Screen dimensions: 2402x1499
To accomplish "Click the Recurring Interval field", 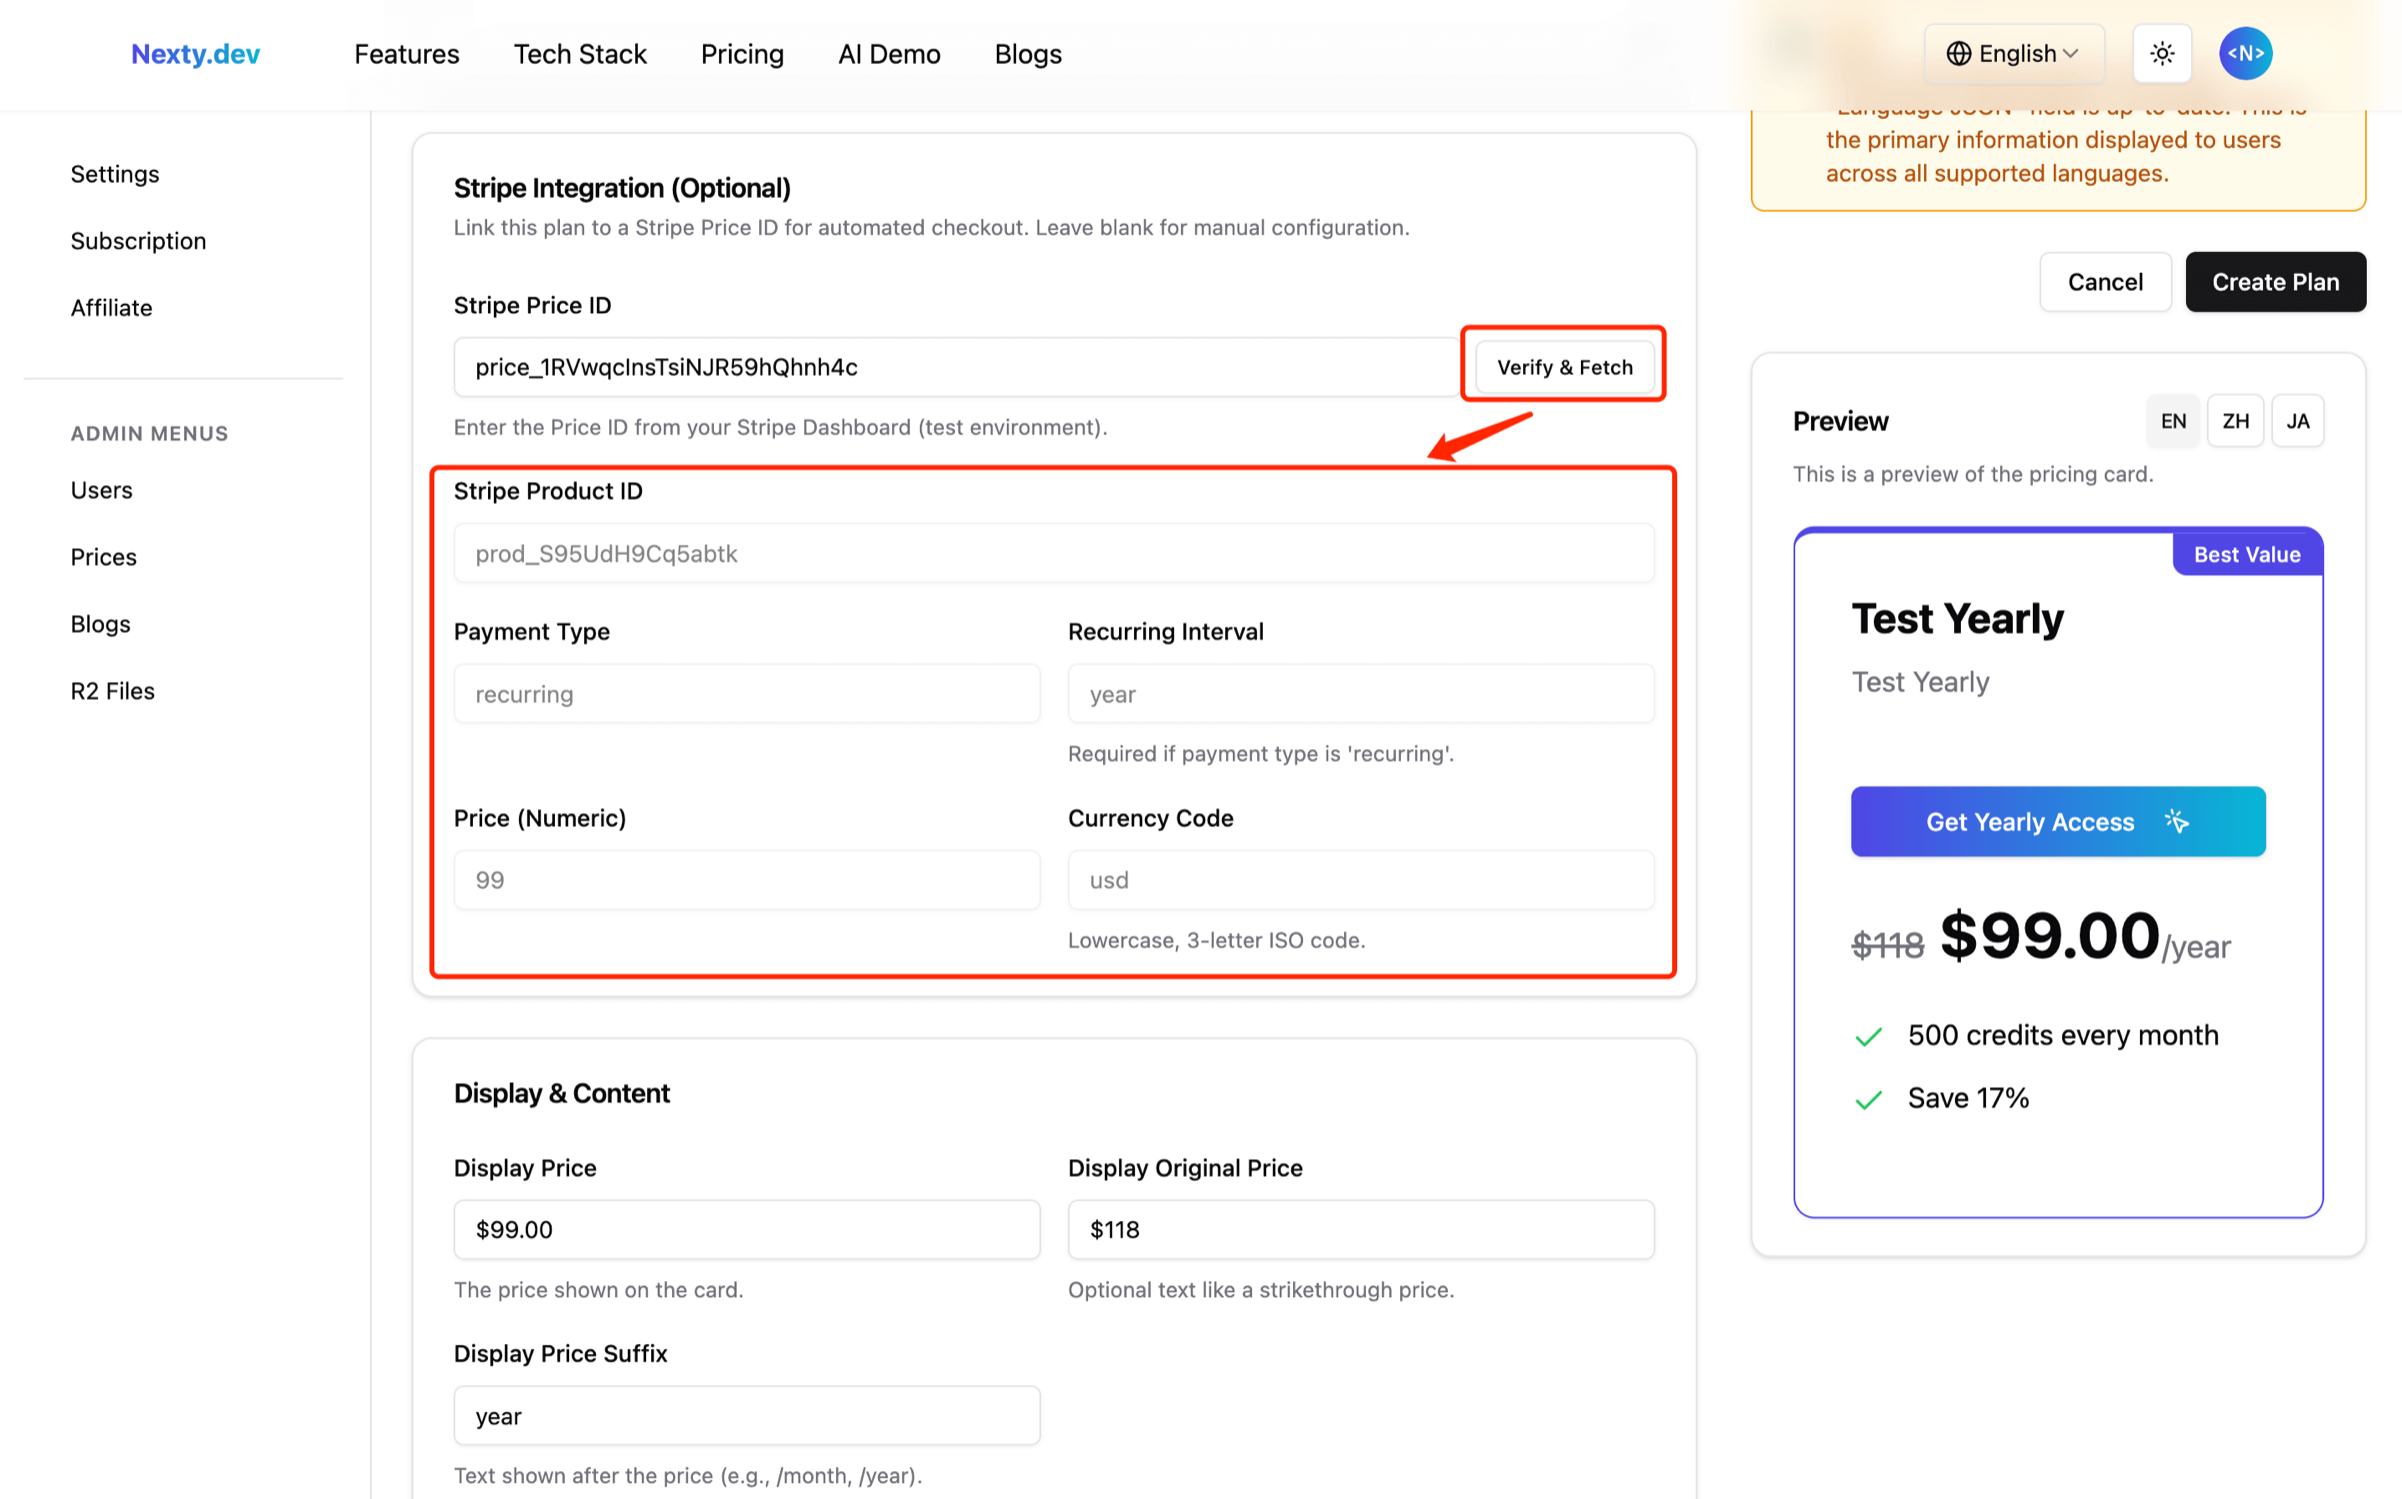I will point(1360,694).
